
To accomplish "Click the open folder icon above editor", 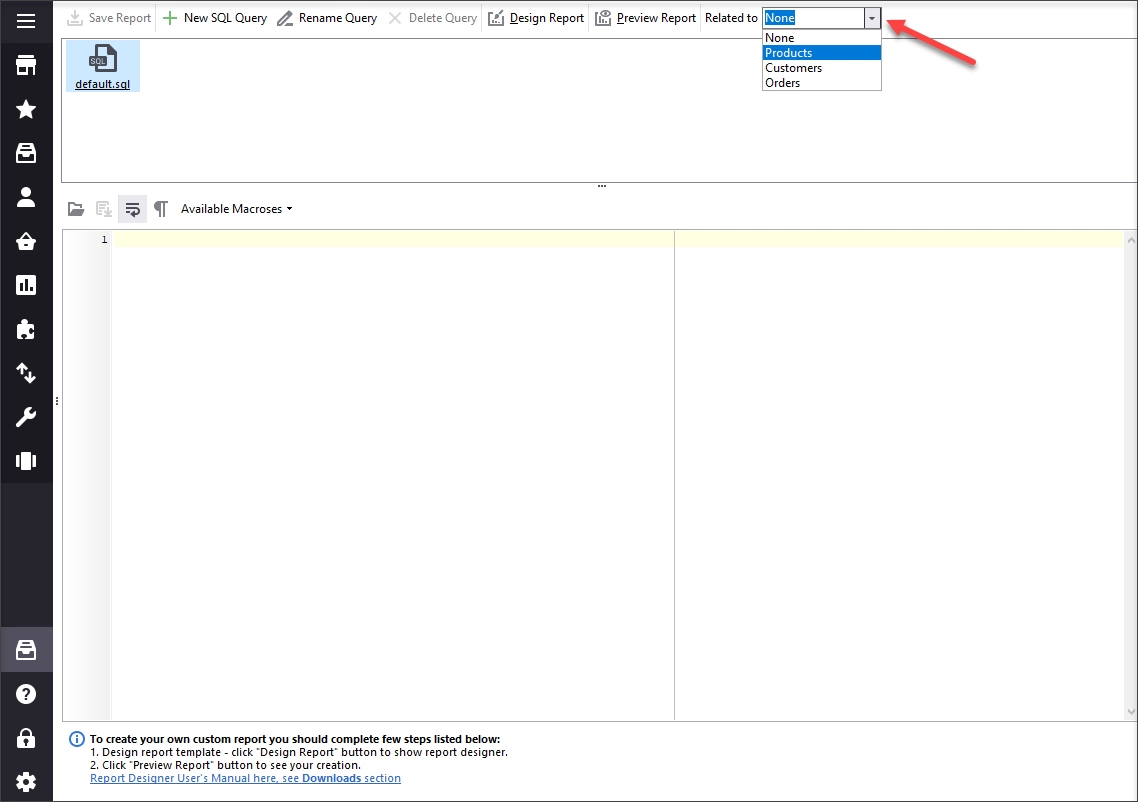I will pyautogui.click(x=75, y=209).
